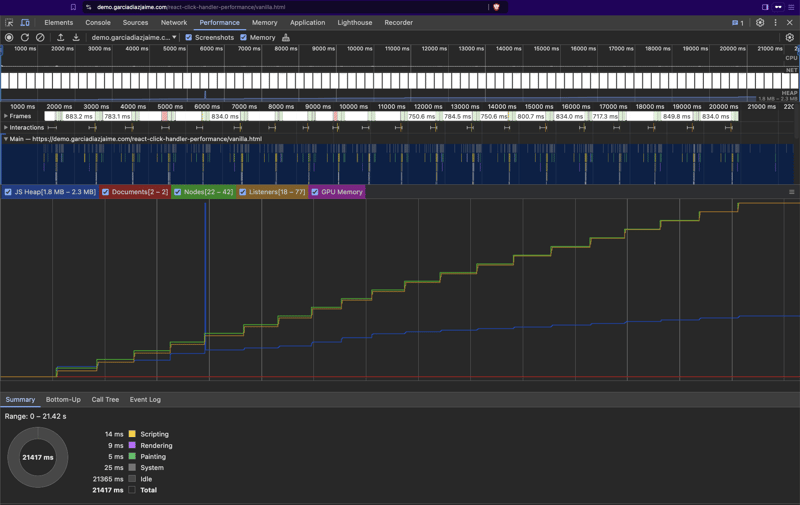Uncheck the Memory checkbox in toolbar
The image size is (800, 505).
[x=243, y=37]
